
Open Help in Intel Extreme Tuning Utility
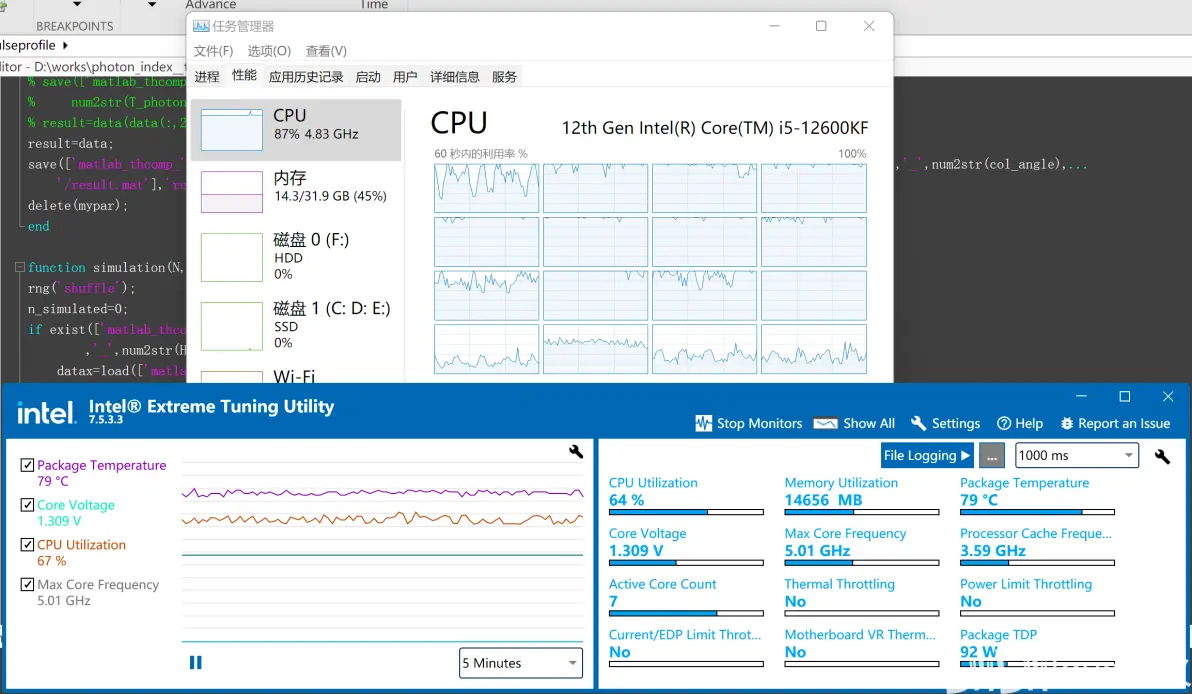point(1020,423)
